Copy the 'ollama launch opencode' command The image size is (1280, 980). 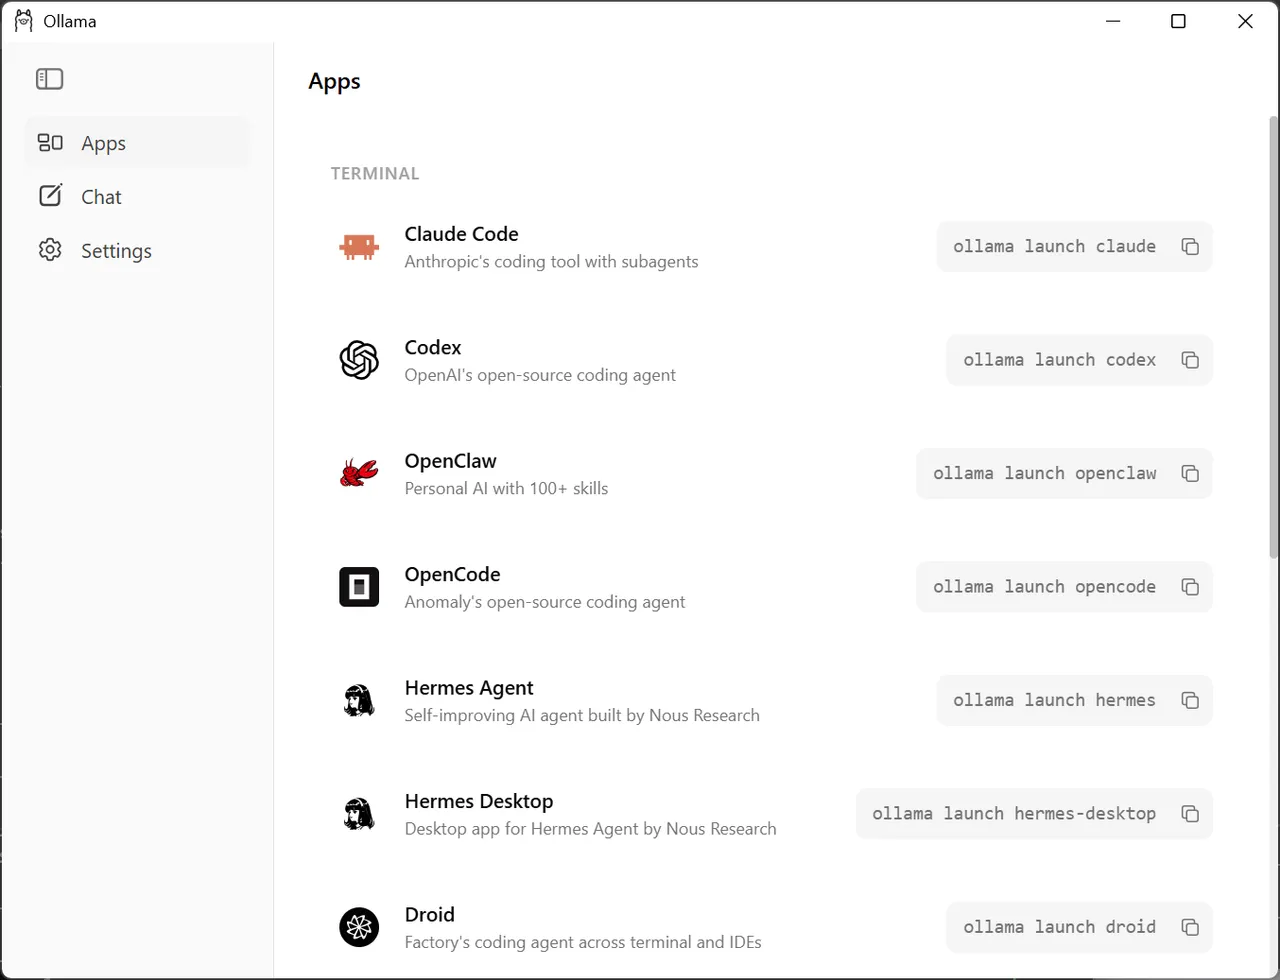coord(1190,587)
